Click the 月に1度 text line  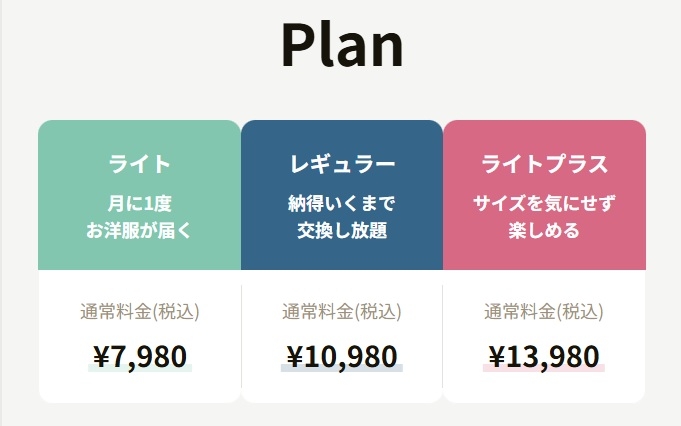140,204
